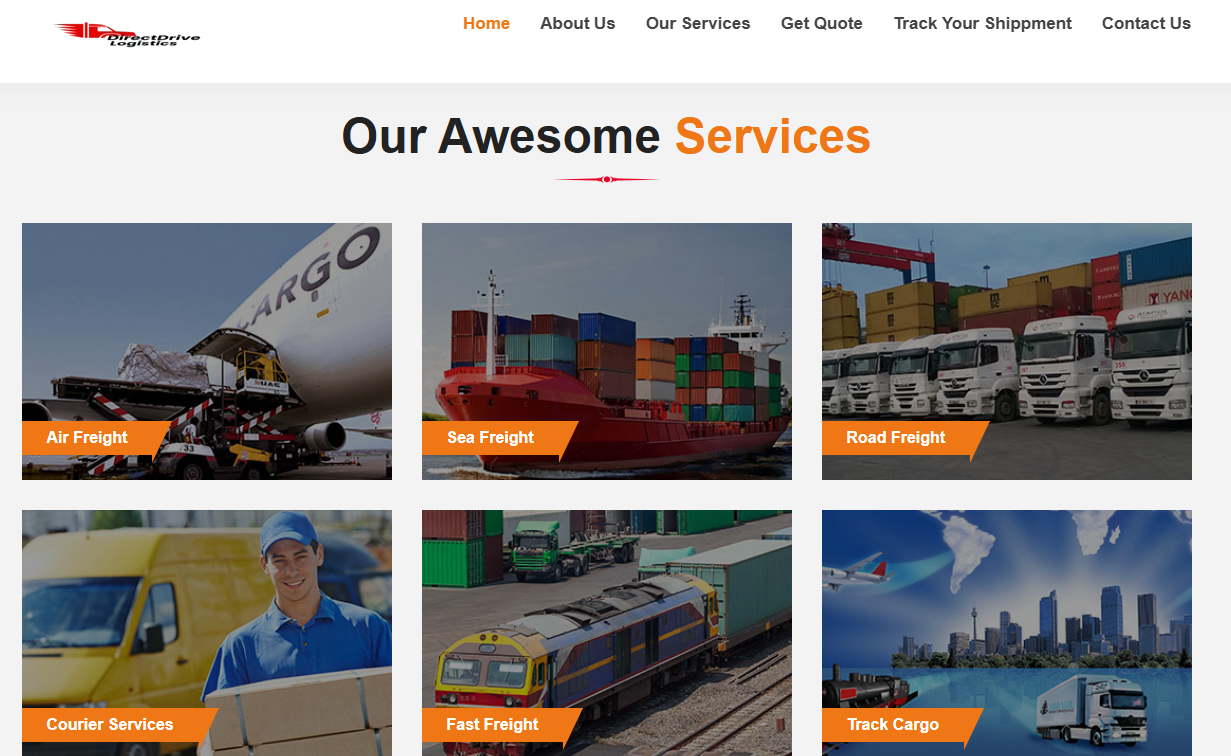Image resolution: width=1231 pixels, height=756 pixels.
Task: Go to the About Us page
Action: click(x=577, y=23)
